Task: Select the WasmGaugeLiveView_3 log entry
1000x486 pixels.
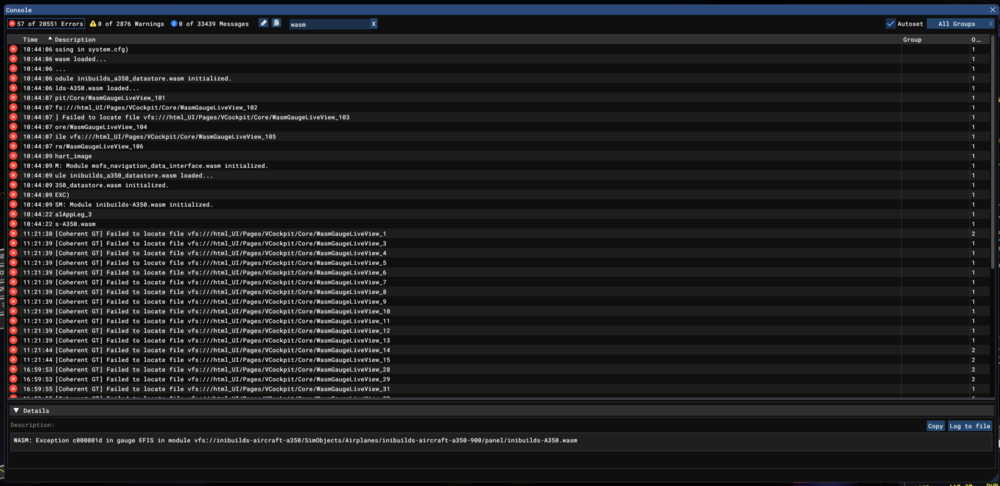Action: [497, 244]
